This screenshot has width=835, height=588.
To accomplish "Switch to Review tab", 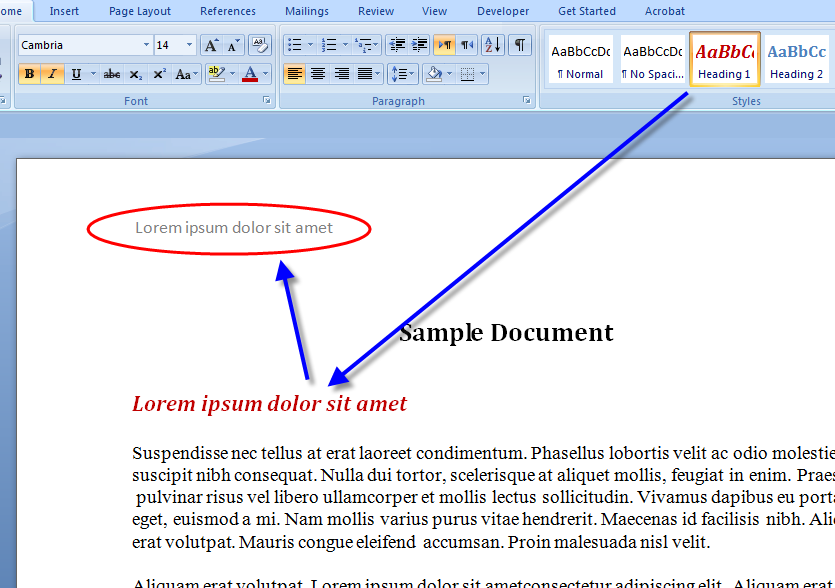I will pyautogui.click(x=376, y=11).
